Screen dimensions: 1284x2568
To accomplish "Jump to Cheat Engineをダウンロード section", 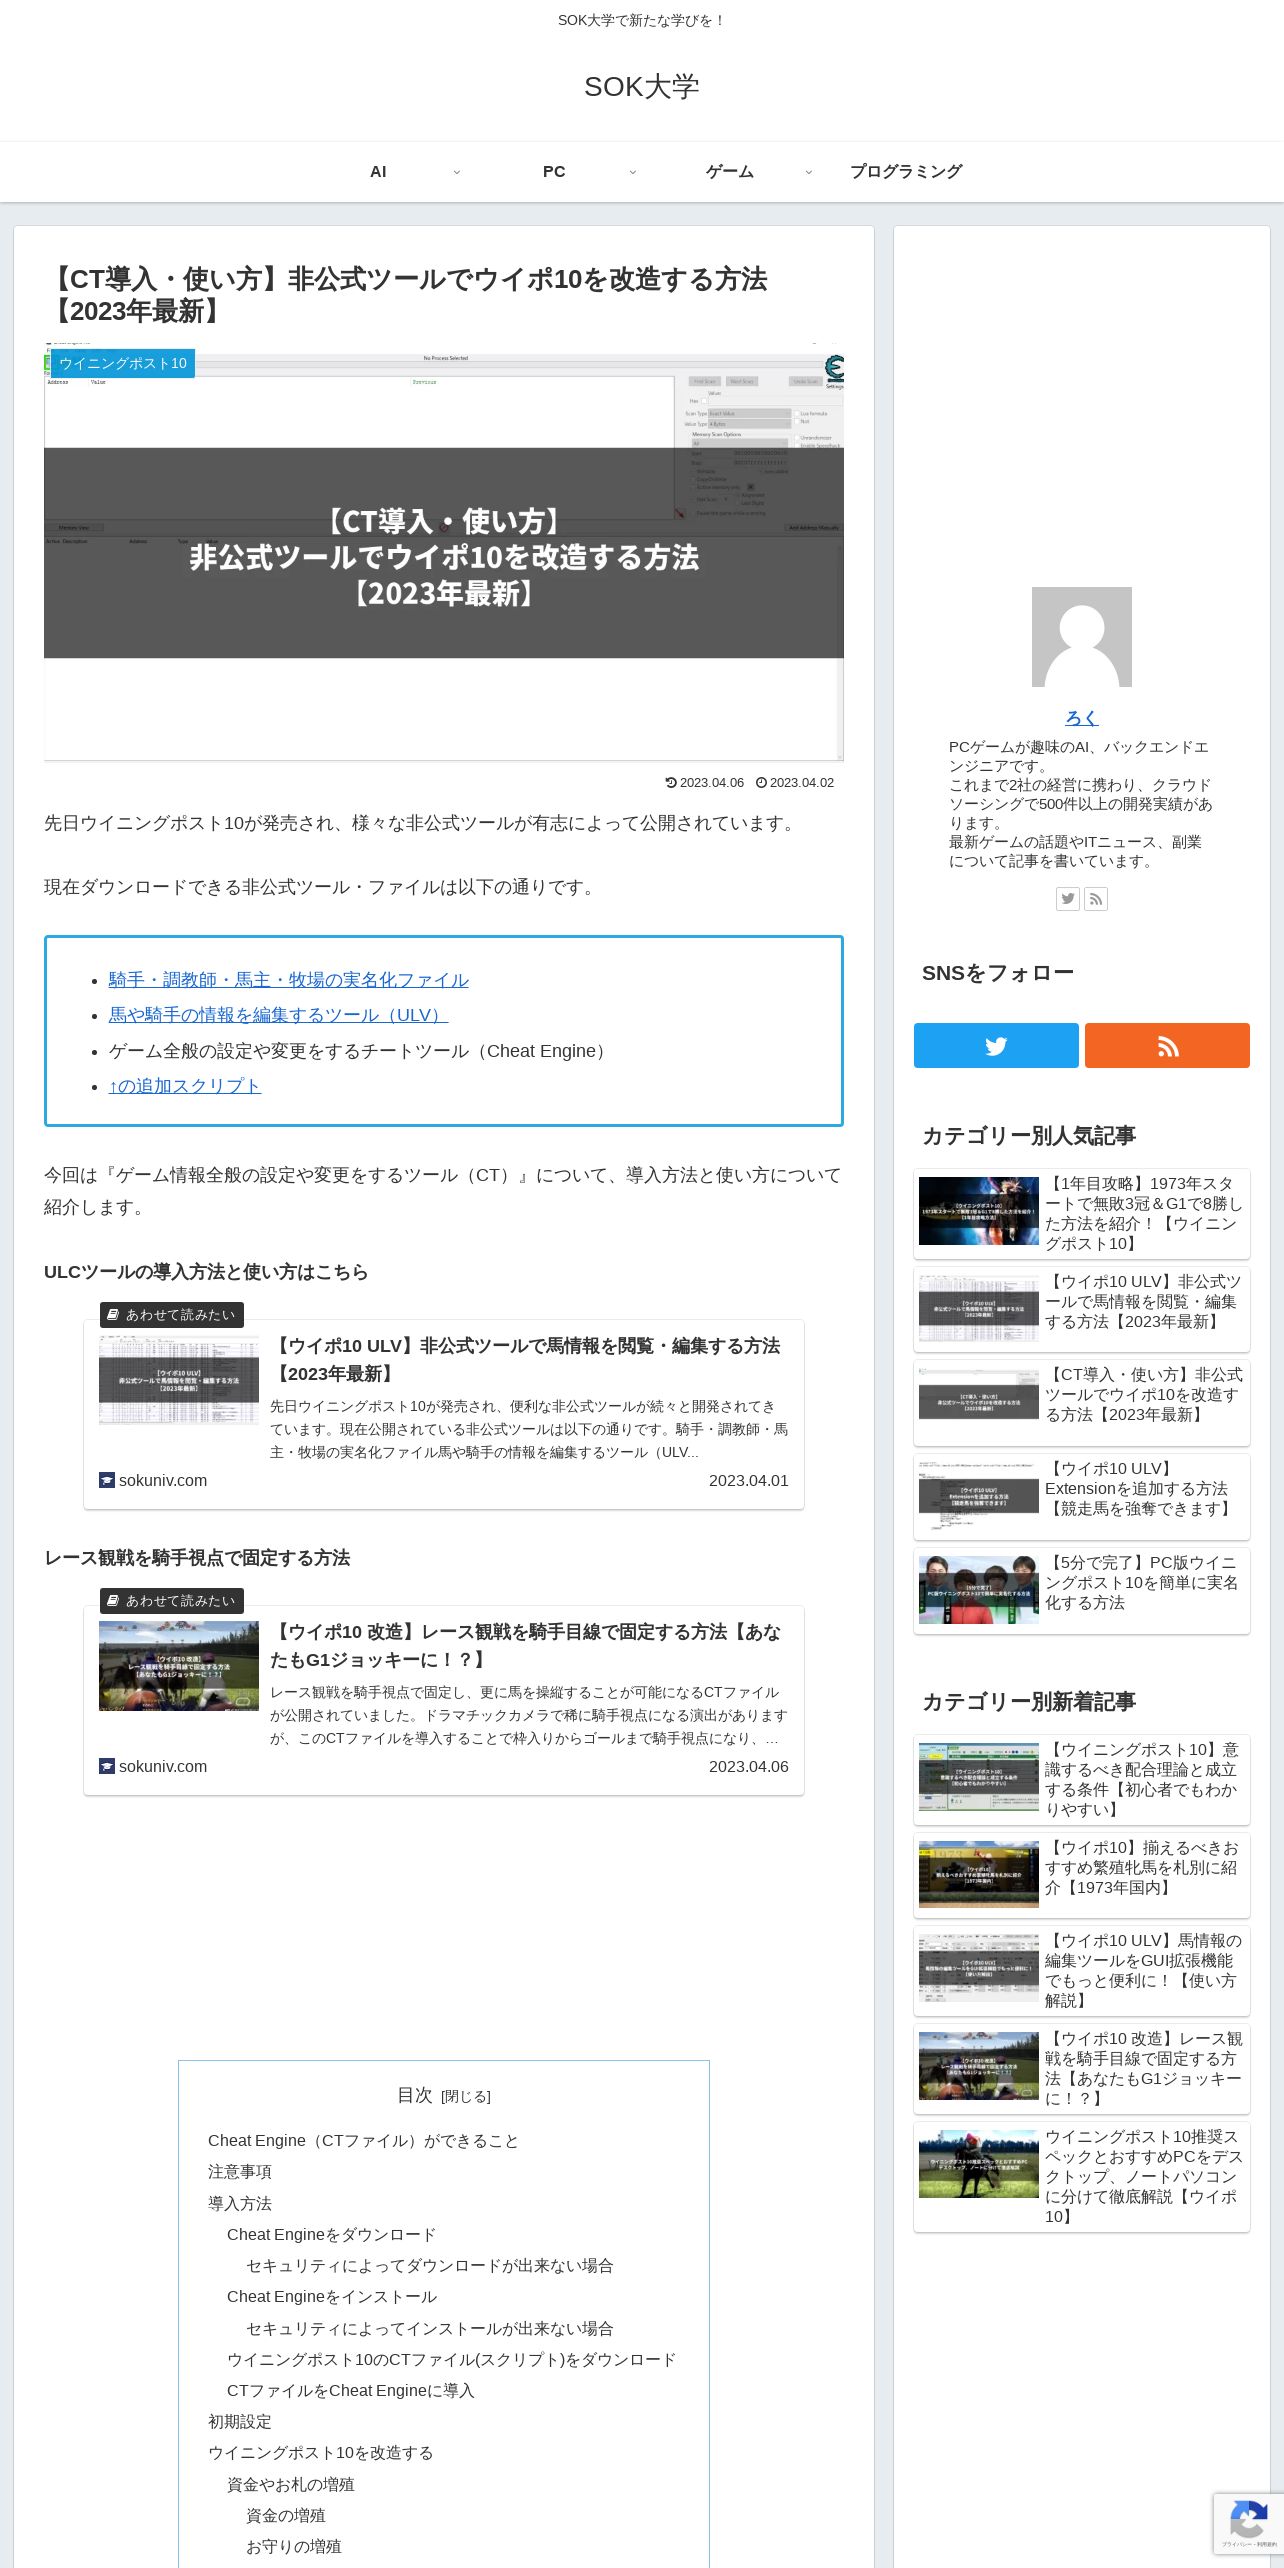I will (331, 2234).
